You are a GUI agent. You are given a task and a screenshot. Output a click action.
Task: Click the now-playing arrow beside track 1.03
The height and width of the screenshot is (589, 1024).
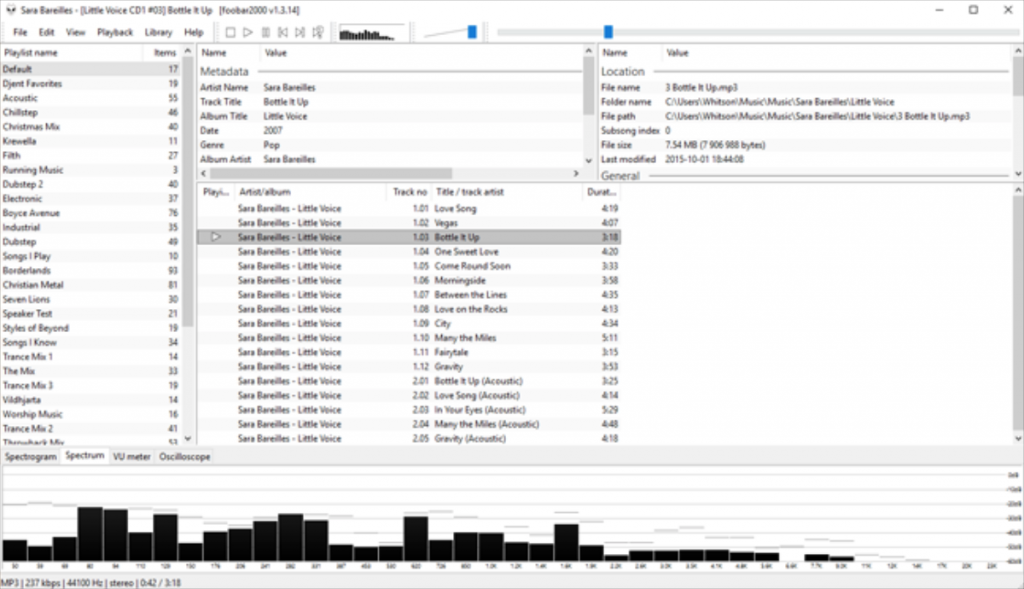tap(216, 237)
